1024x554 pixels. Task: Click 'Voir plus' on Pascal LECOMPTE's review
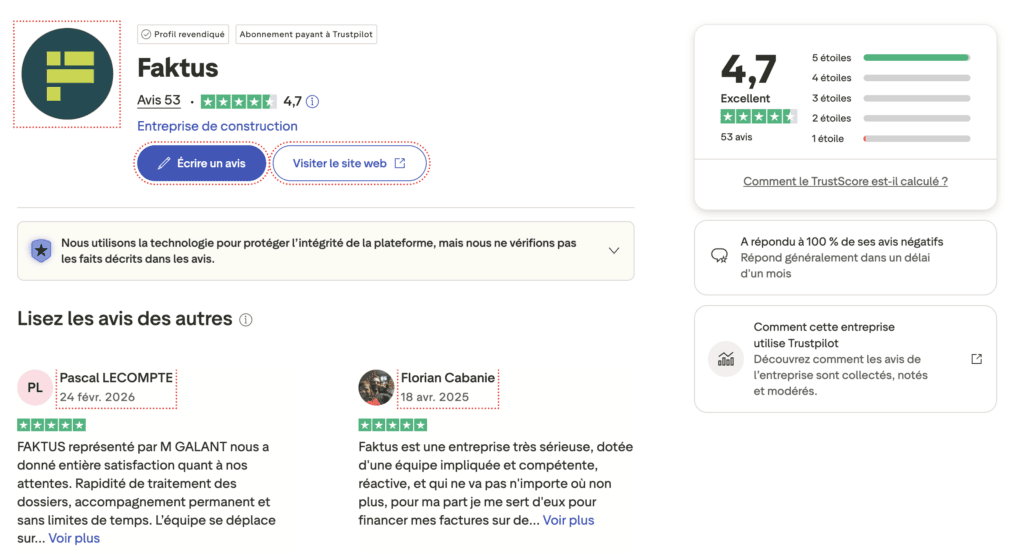(x=74, y=538)
